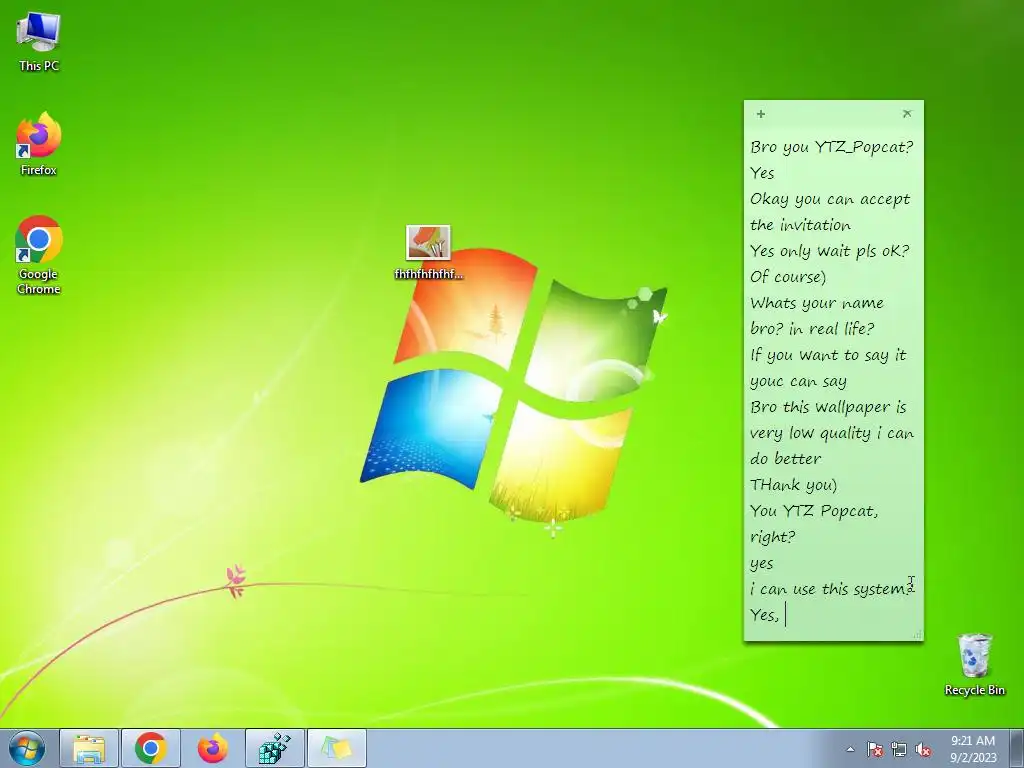Switch to Sticky Notes taskbar button

337,748
